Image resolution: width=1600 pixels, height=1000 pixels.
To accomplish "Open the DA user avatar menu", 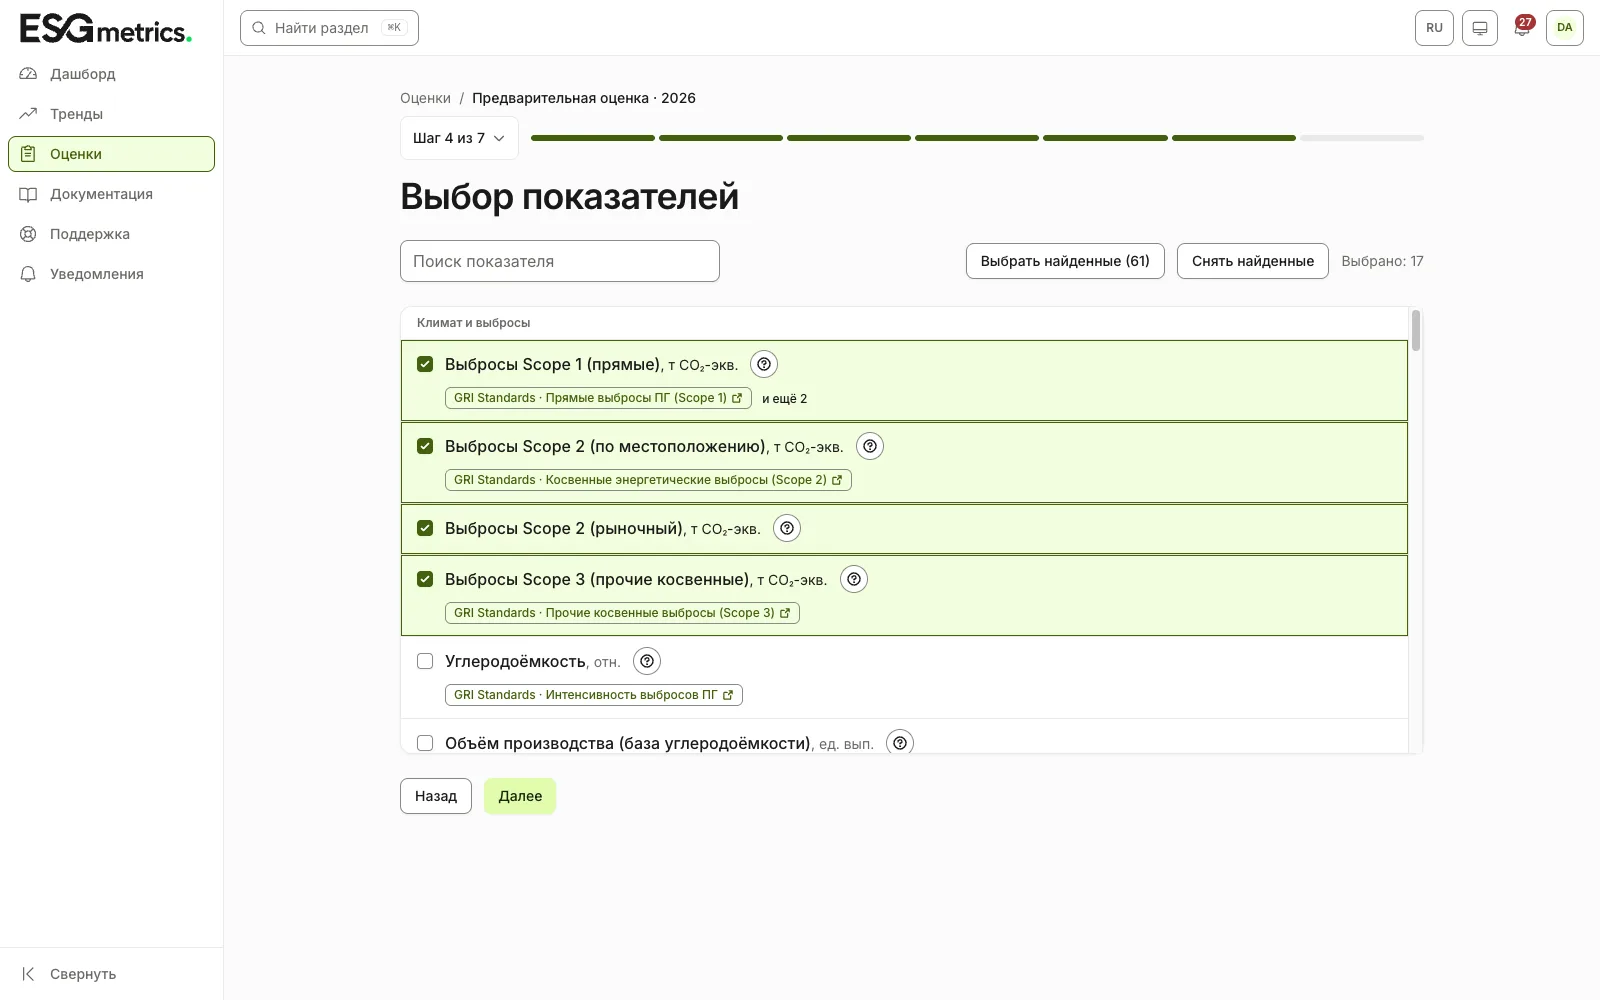I will click(x=1565, y=28).
